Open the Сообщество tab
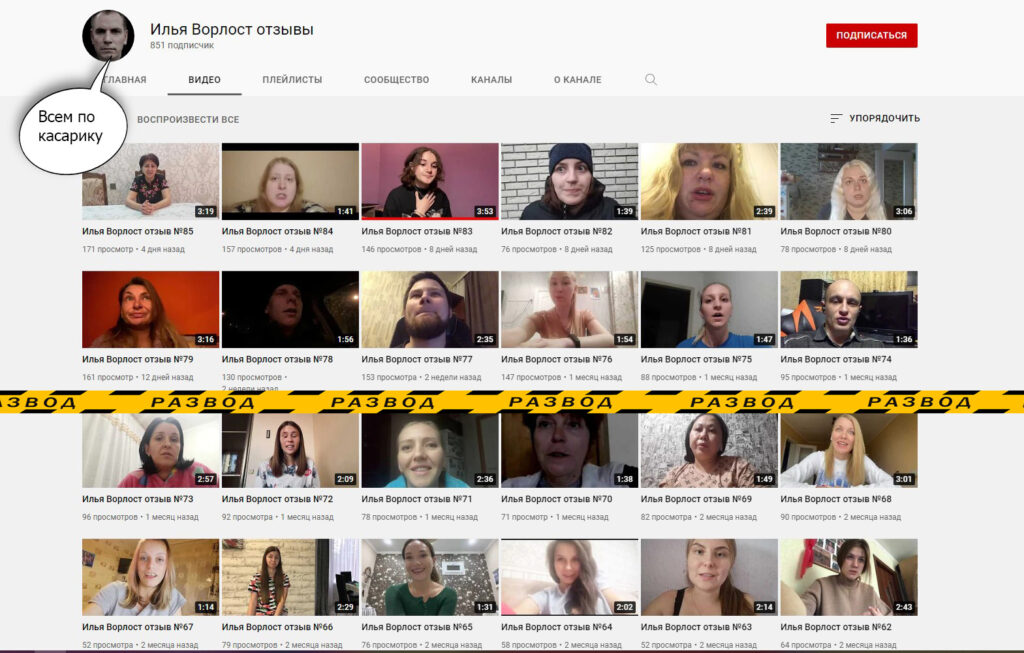 coord(396,80)
